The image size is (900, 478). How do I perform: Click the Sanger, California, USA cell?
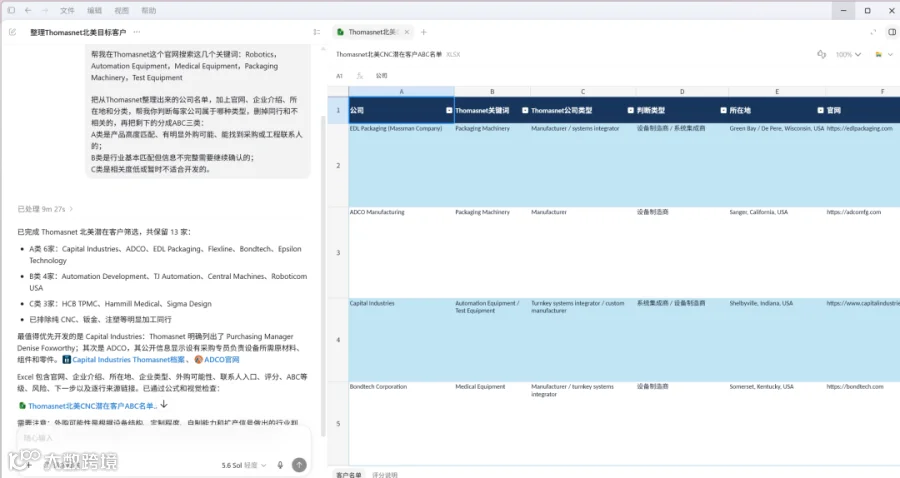pyautogui.click(x=777, y=252)
